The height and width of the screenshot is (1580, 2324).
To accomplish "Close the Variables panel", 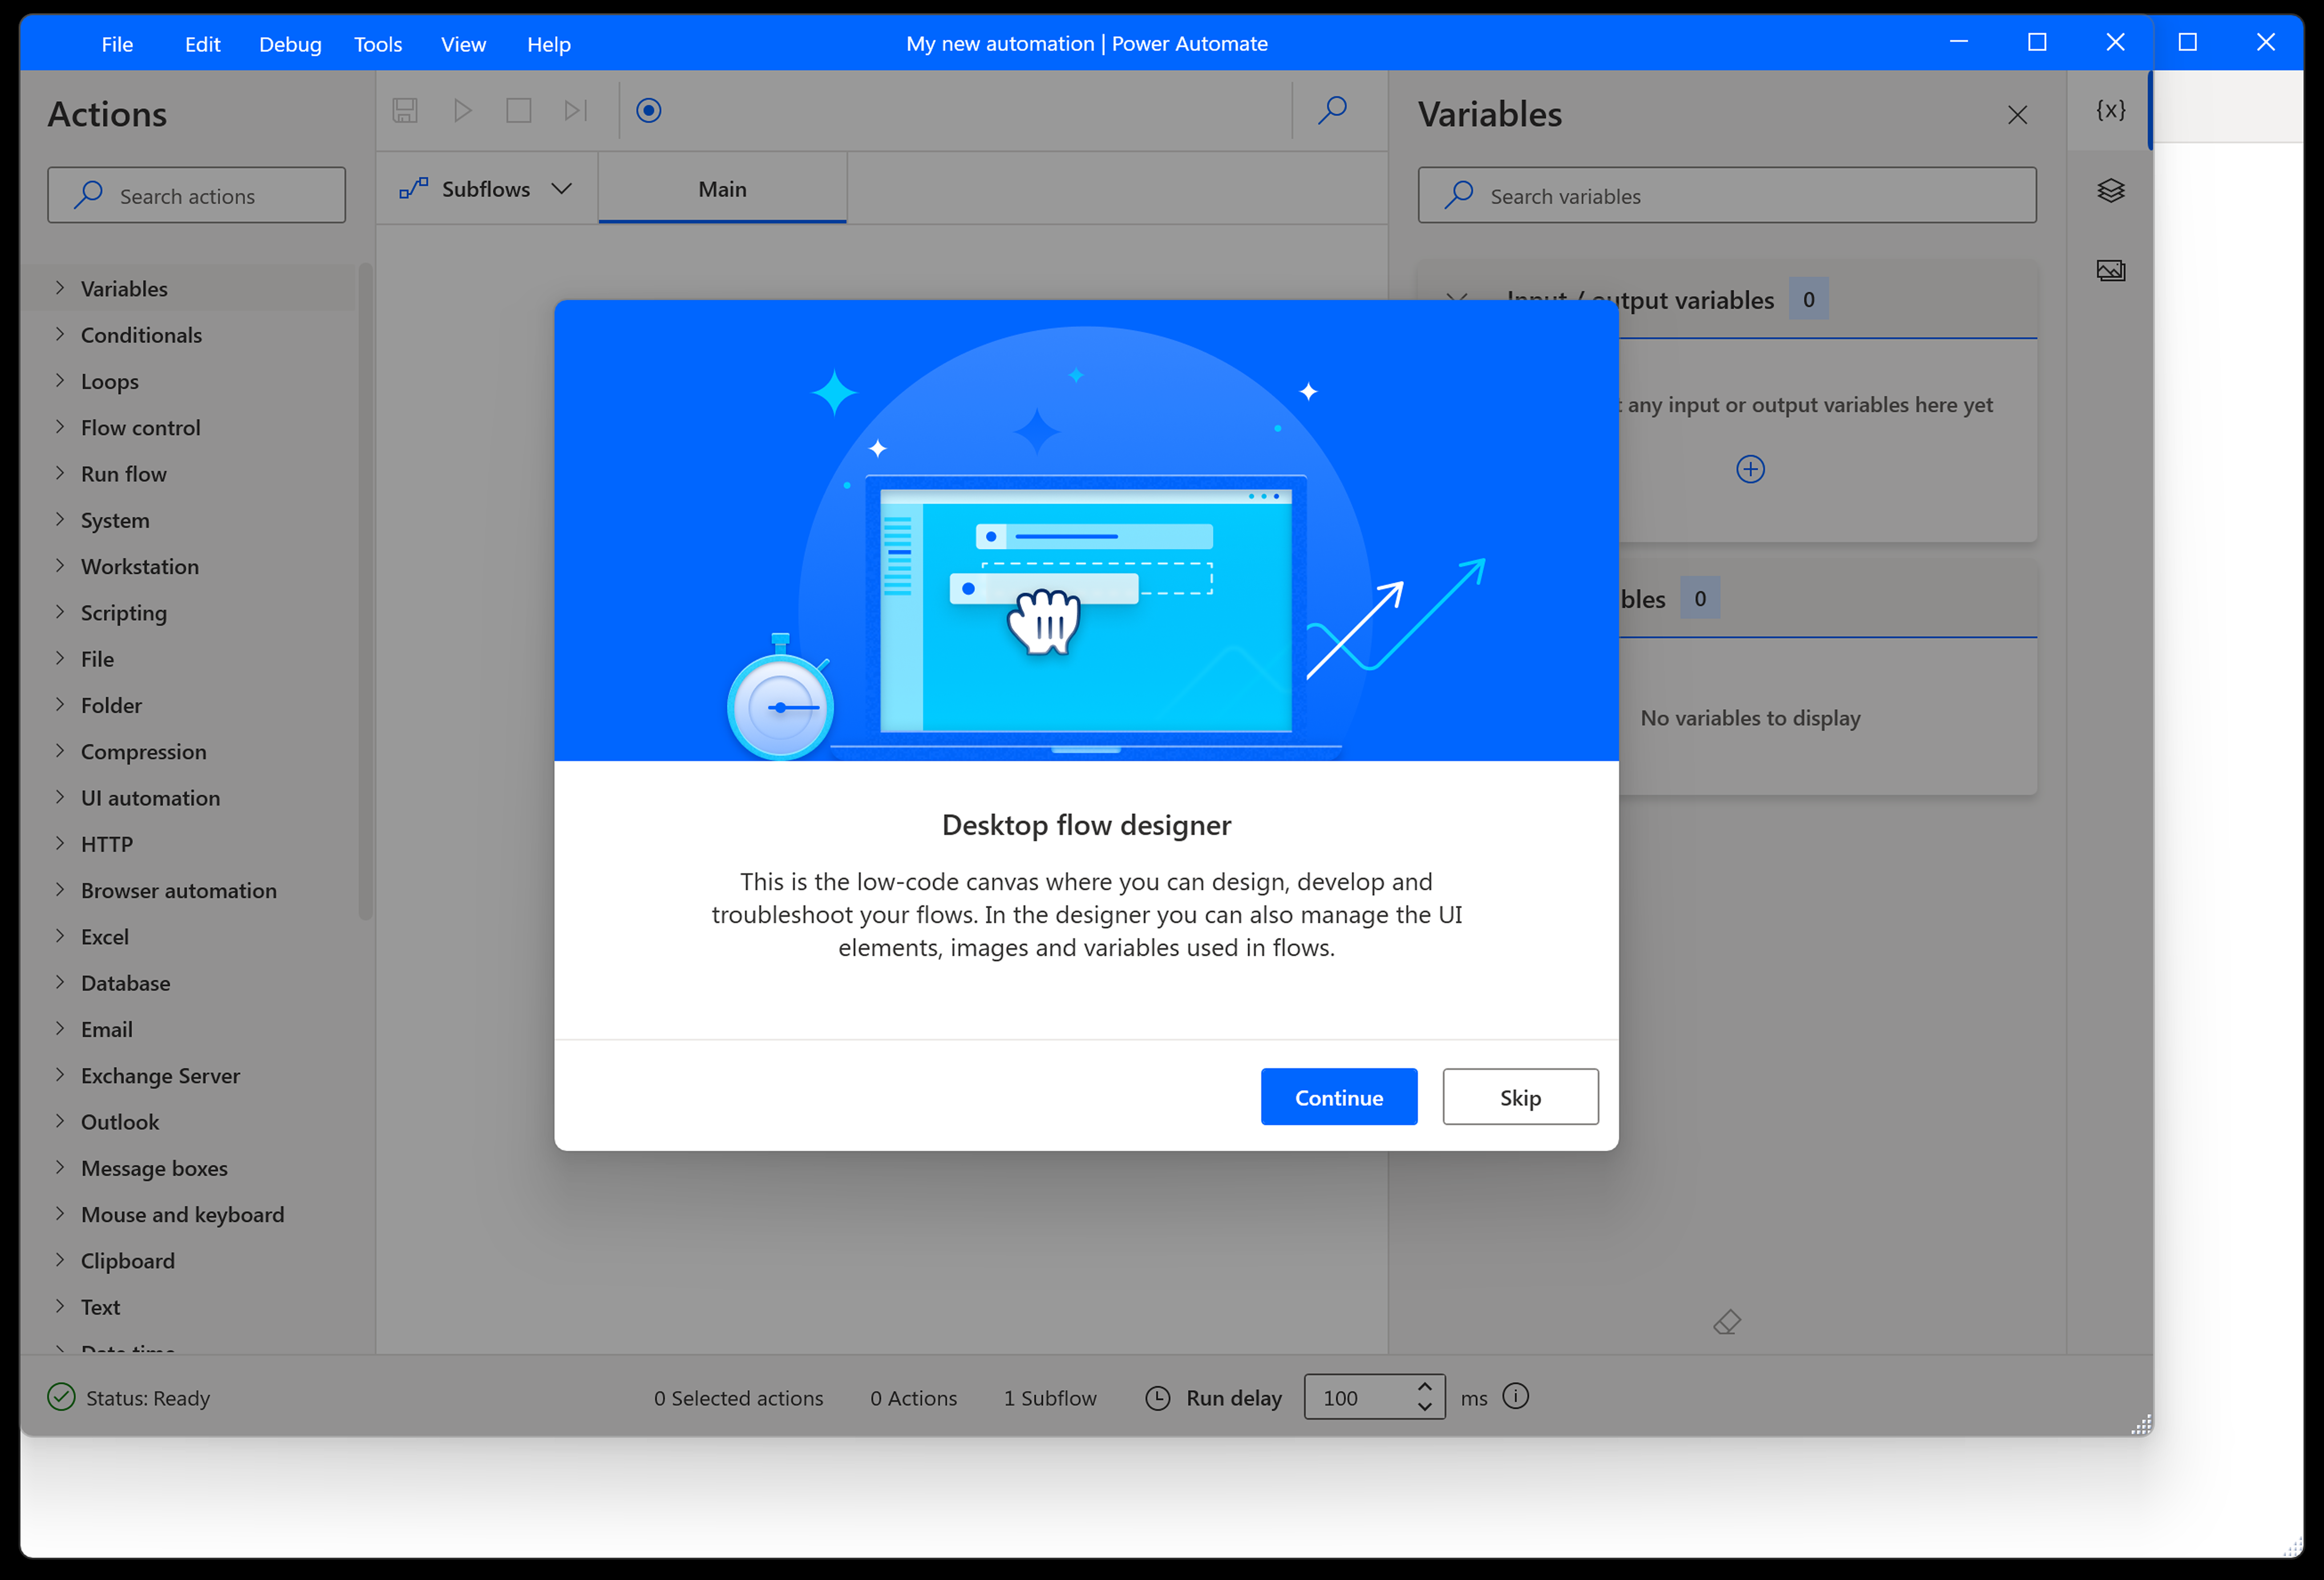I will [2017, 115].
